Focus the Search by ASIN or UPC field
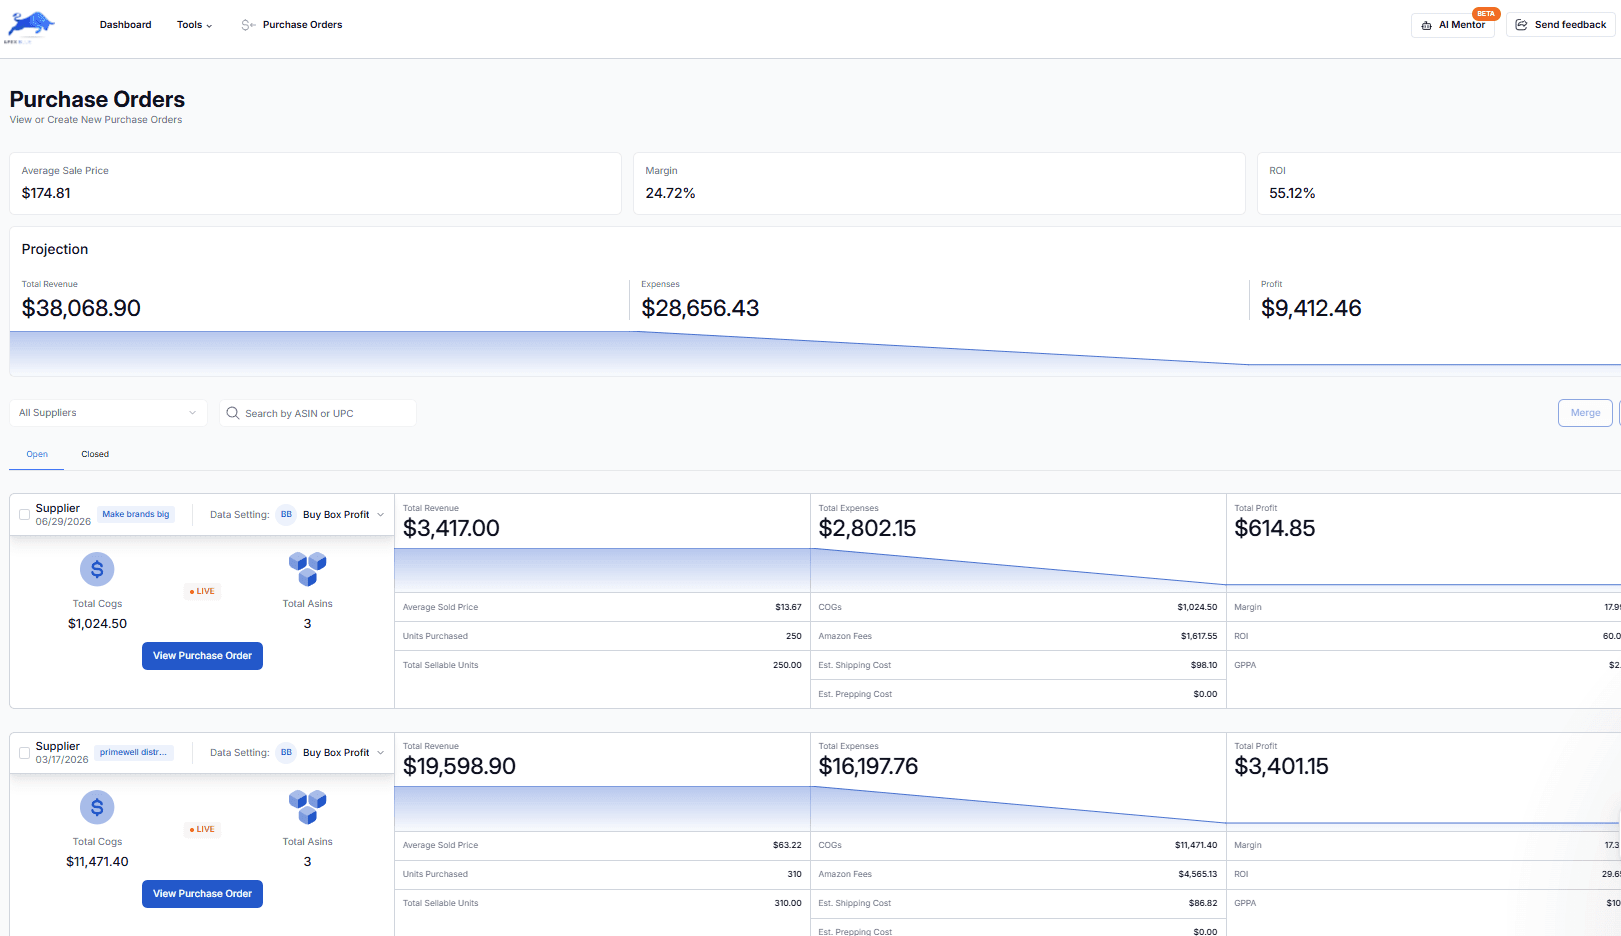Viewport: 1621px width, 936px height. (x=318, y=413)
